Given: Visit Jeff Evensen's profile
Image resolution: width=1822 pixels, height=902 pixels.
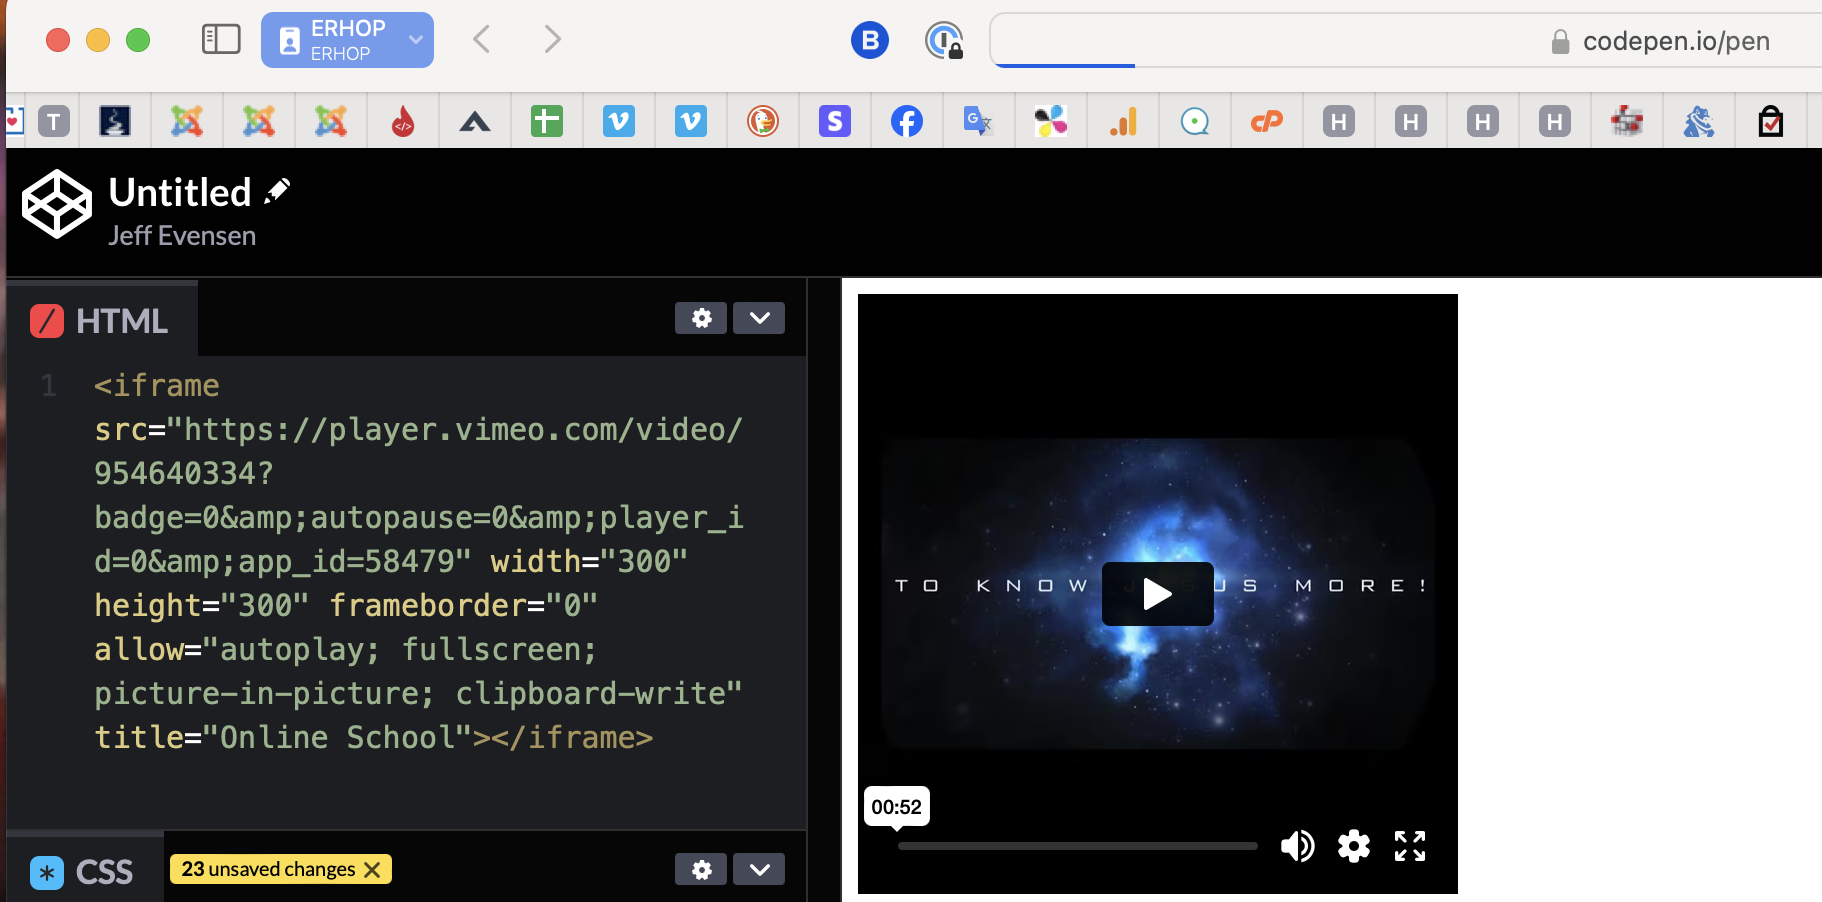Looking at the screenshot, I should (x=182, y=236).
